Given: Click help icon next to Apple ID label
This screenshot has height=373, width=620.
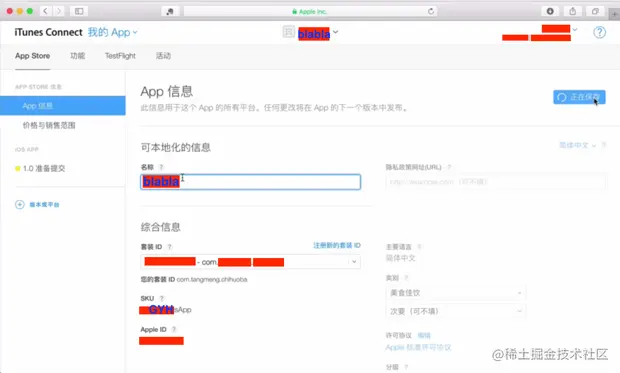Looking at the screenshot, I should point(174,329).
